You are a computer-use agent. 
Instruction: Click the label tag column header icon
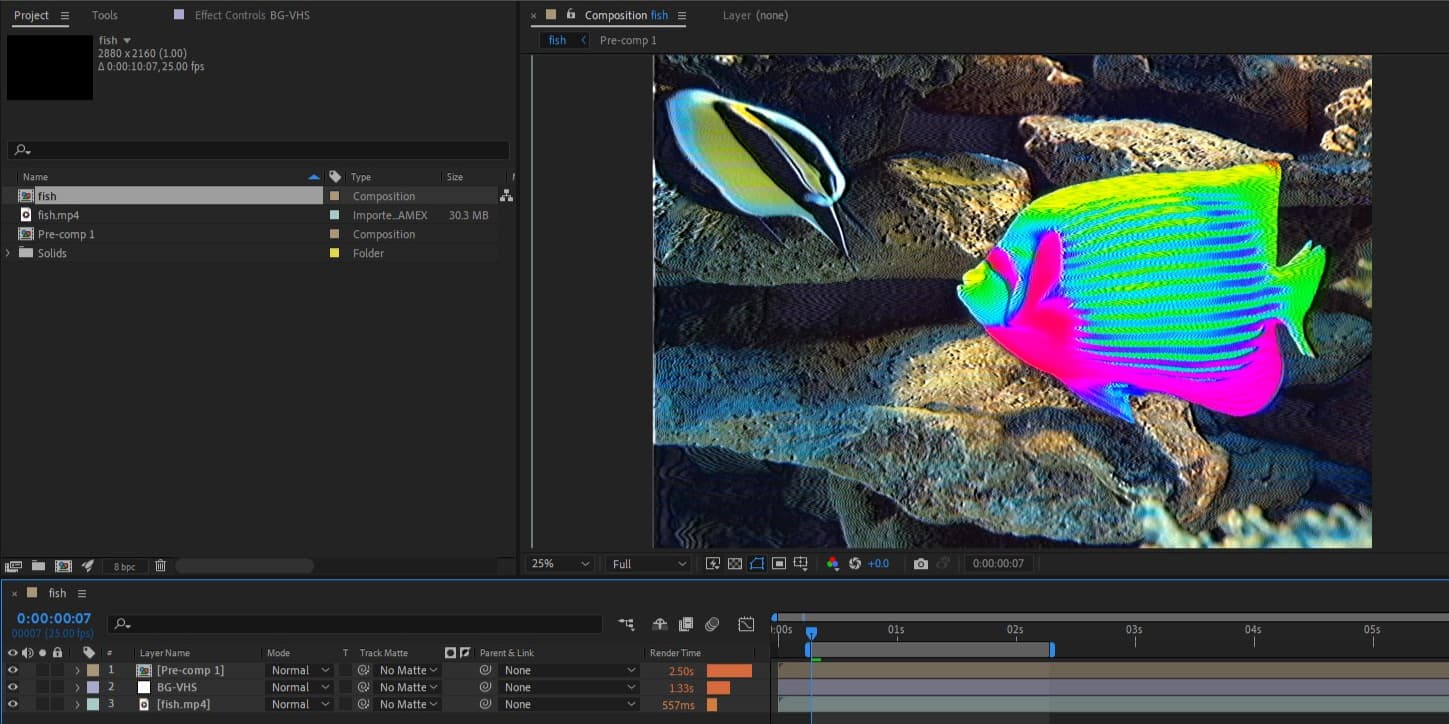click(x=89, y=653)
